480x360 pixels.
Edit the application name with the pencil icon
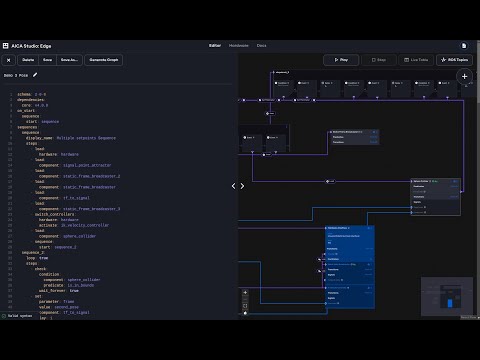[35, 75]
